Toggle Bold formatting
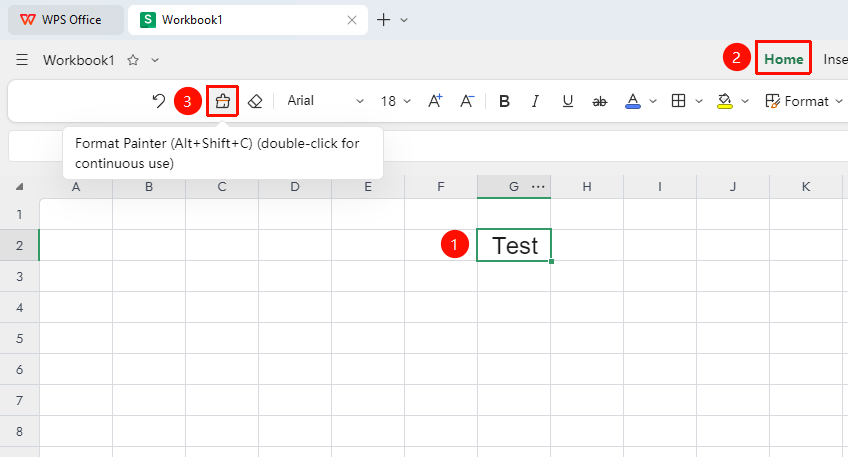848x457 pixels. (x=504, y=101)
